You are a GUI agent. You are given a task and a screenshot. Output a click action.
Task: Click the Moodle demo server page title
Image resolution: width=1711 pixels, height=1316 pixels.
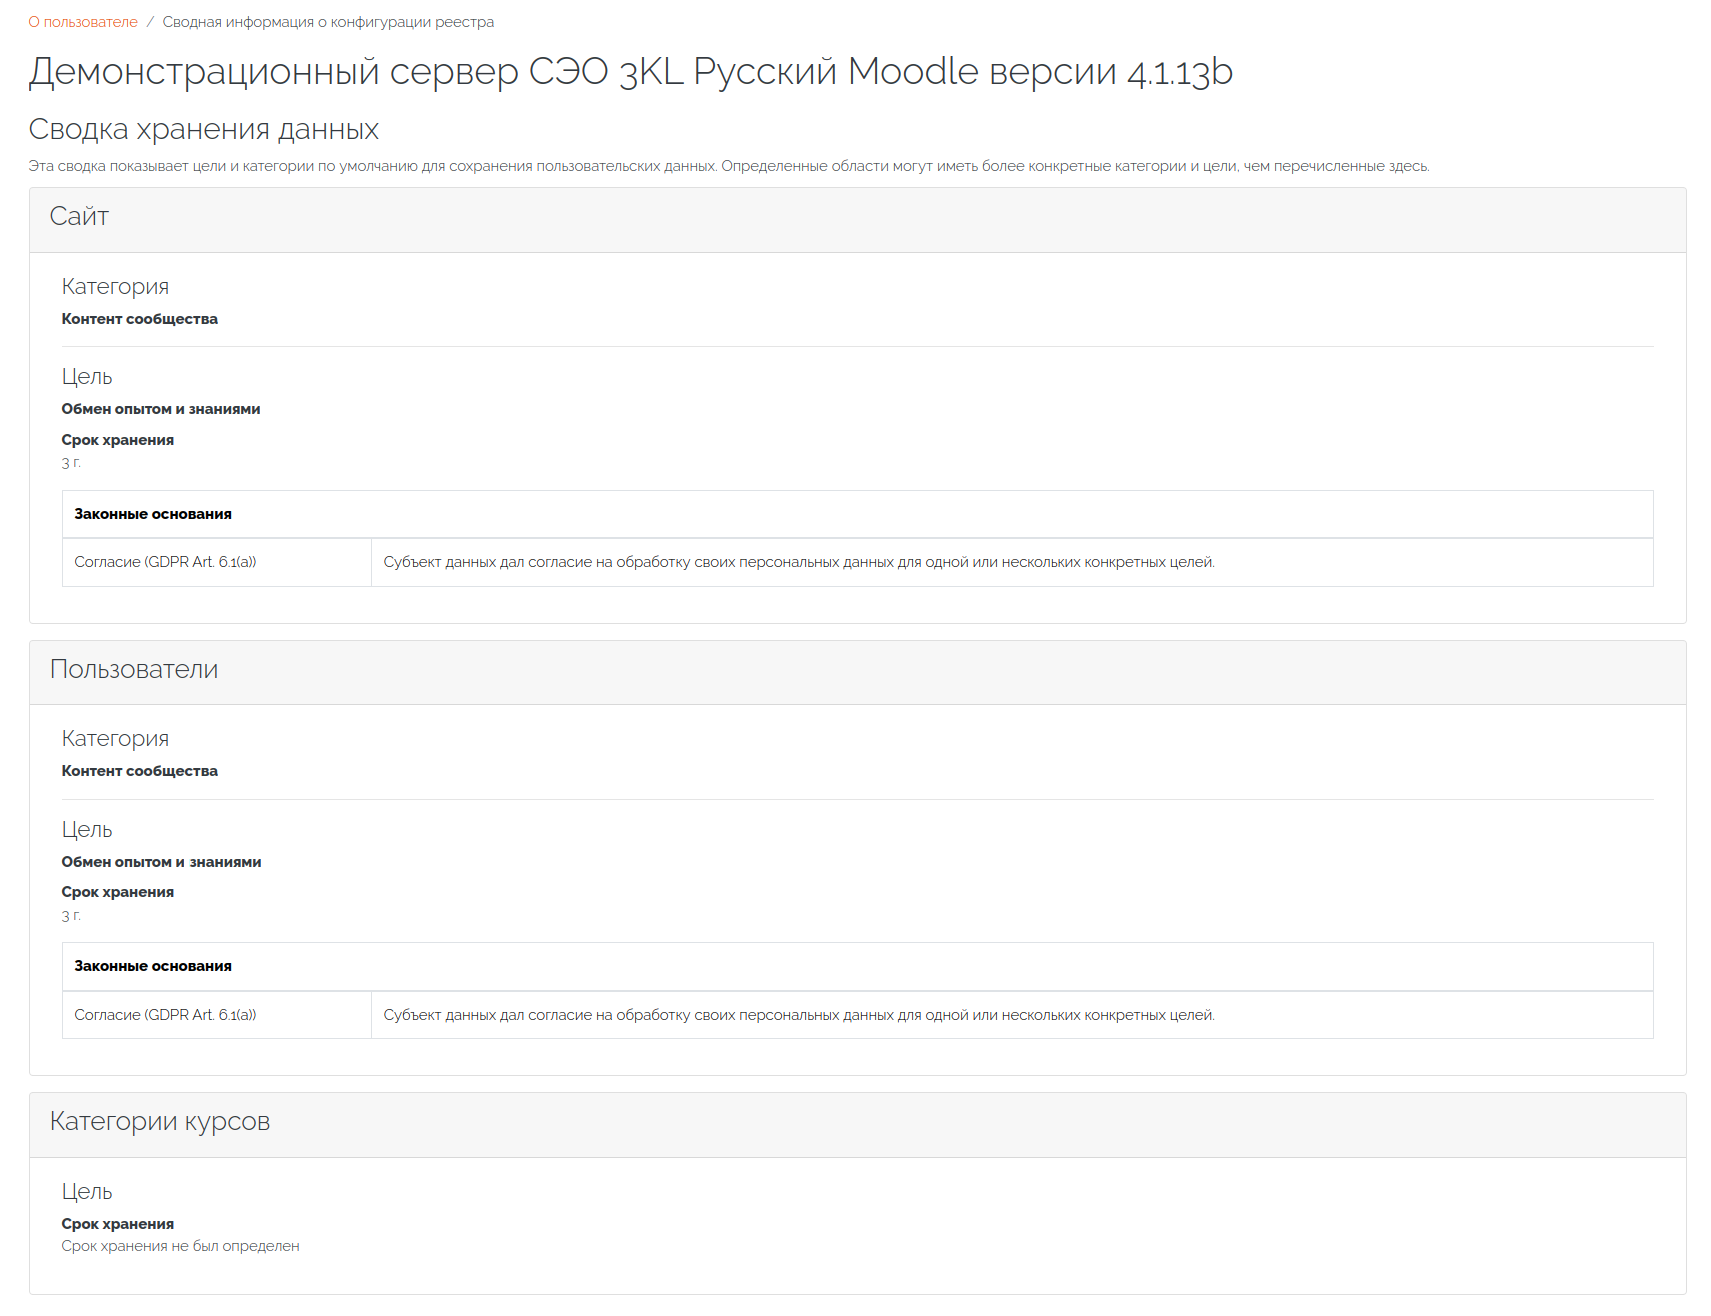630,71
